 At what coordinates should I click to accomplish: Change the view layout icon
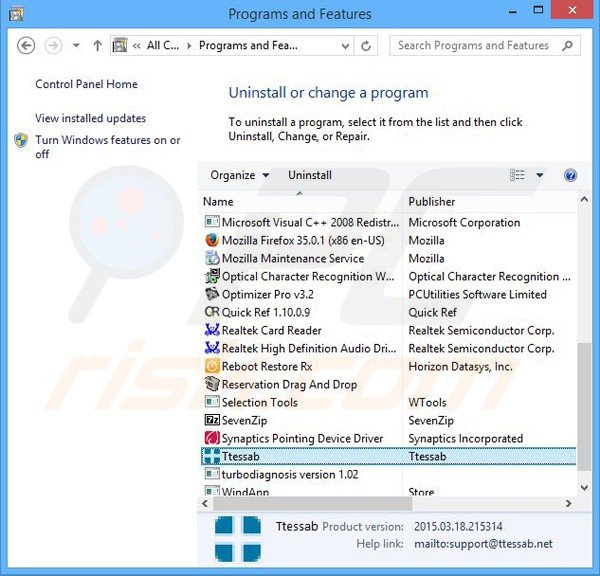tap(517, 175)
